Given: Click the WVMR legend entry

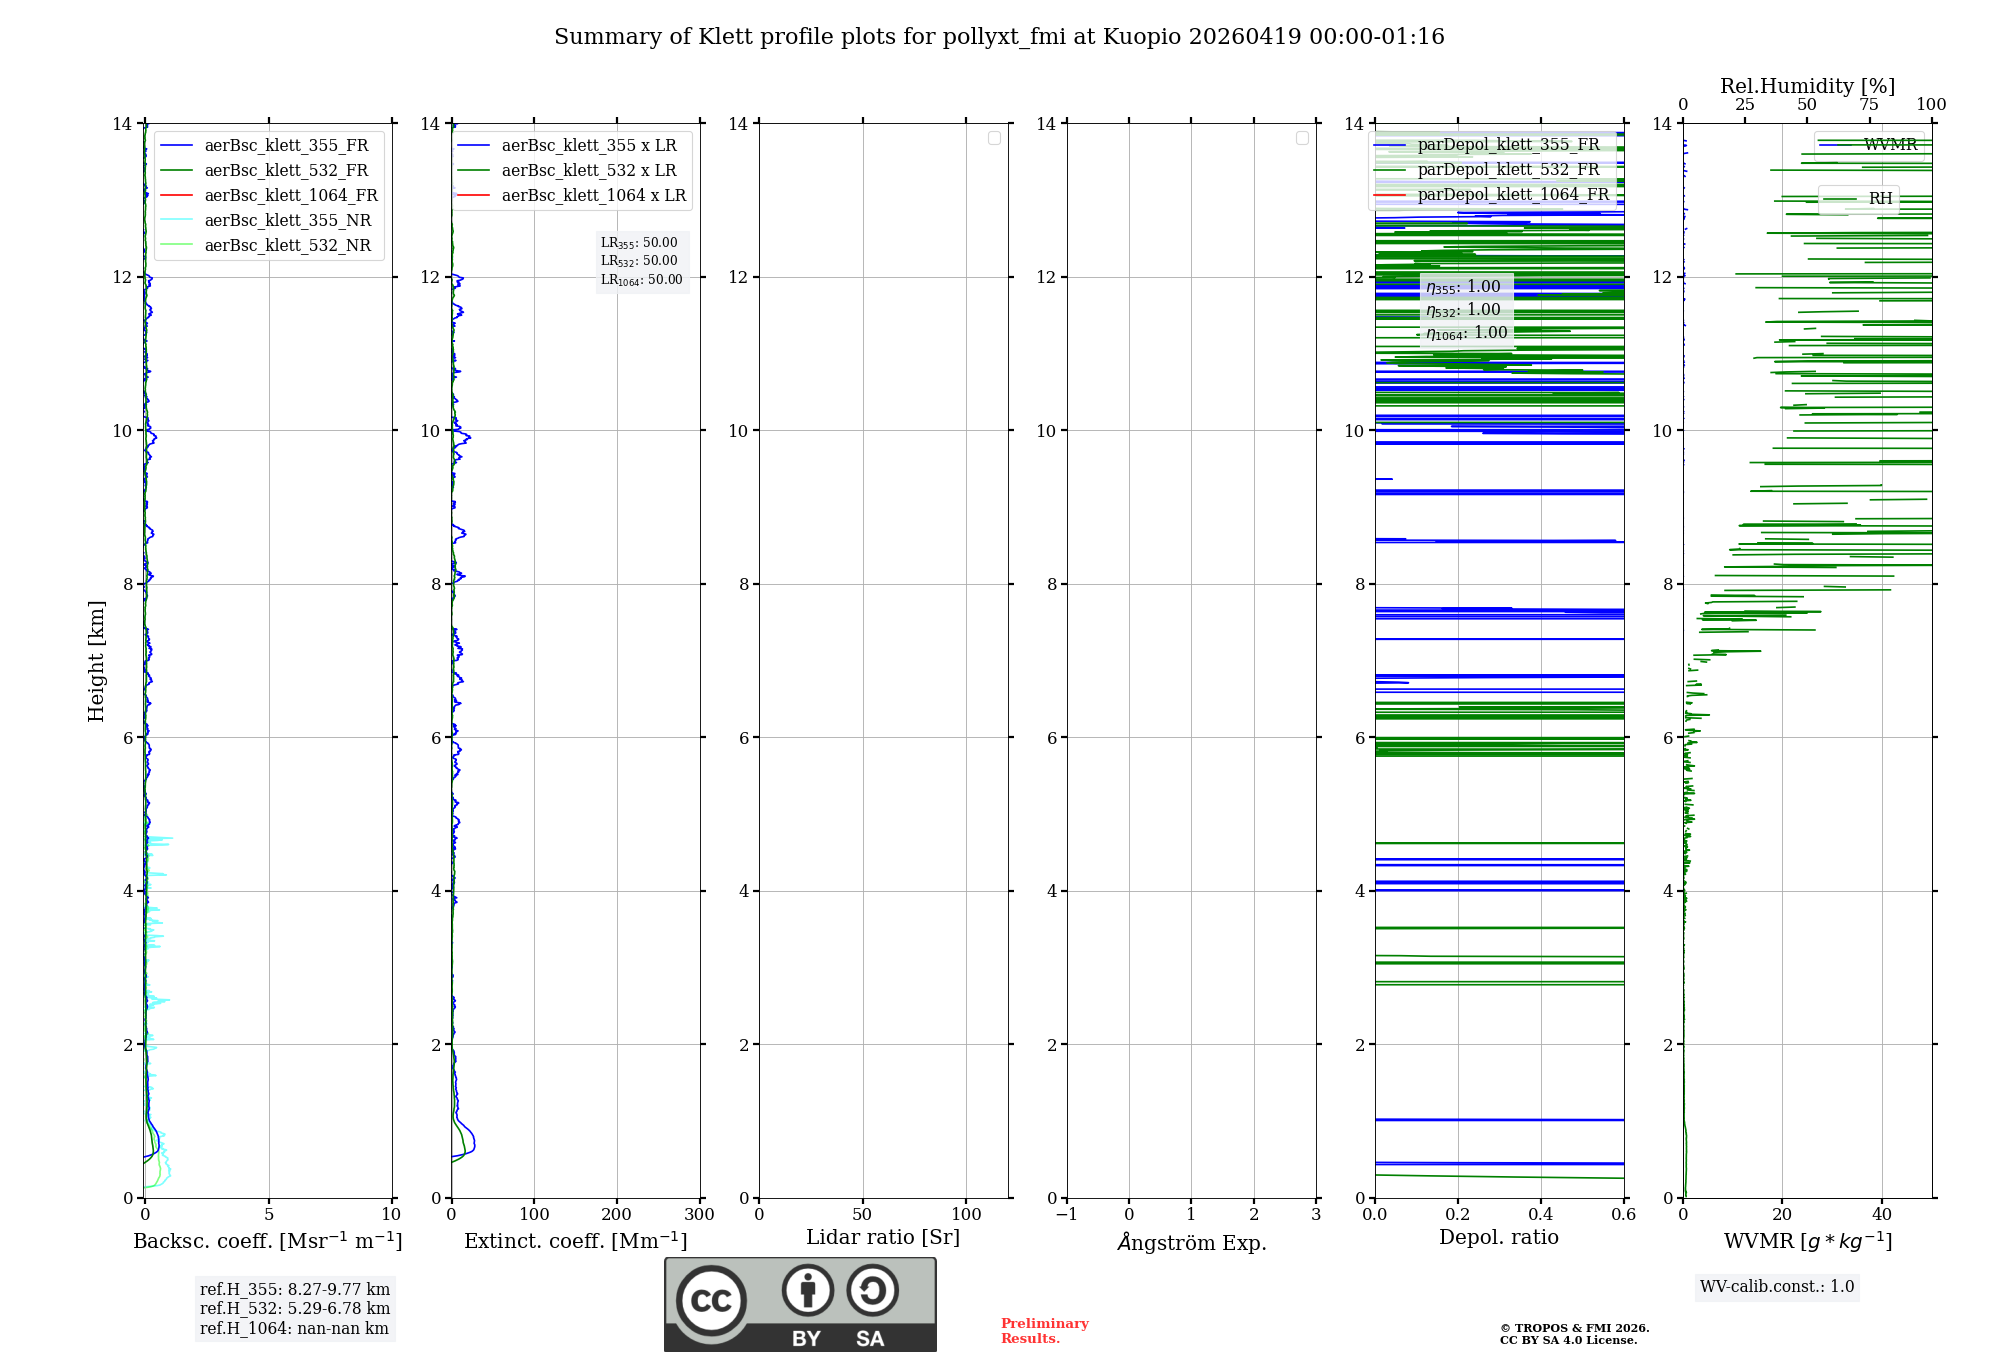Looking at the screenshot, I should (1889, 144).
